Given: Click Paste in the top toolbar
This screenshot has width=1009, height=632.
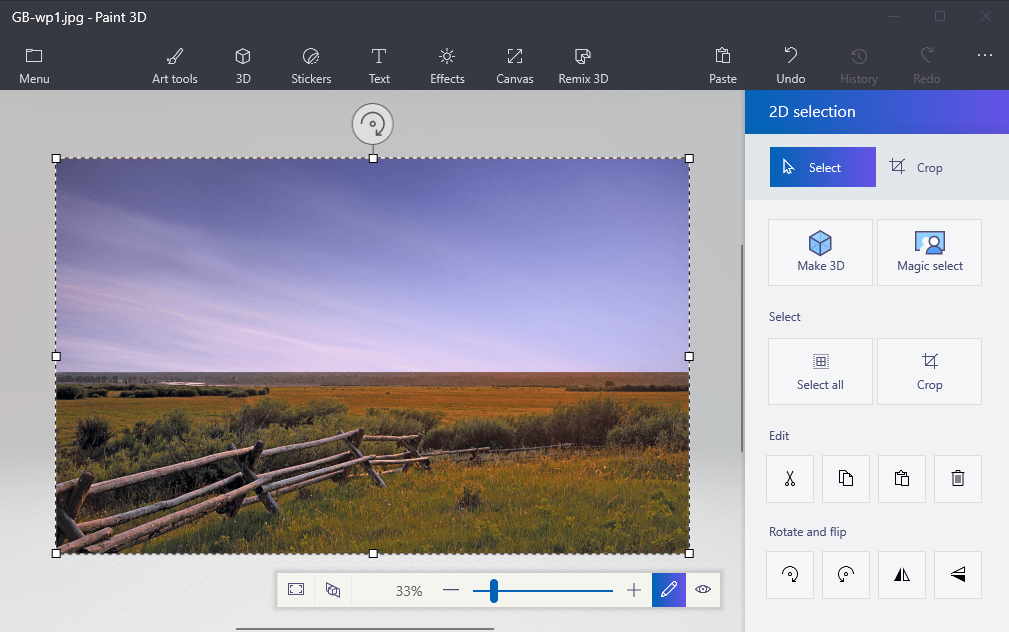Looking at the screenshot, I should (723, 66).
